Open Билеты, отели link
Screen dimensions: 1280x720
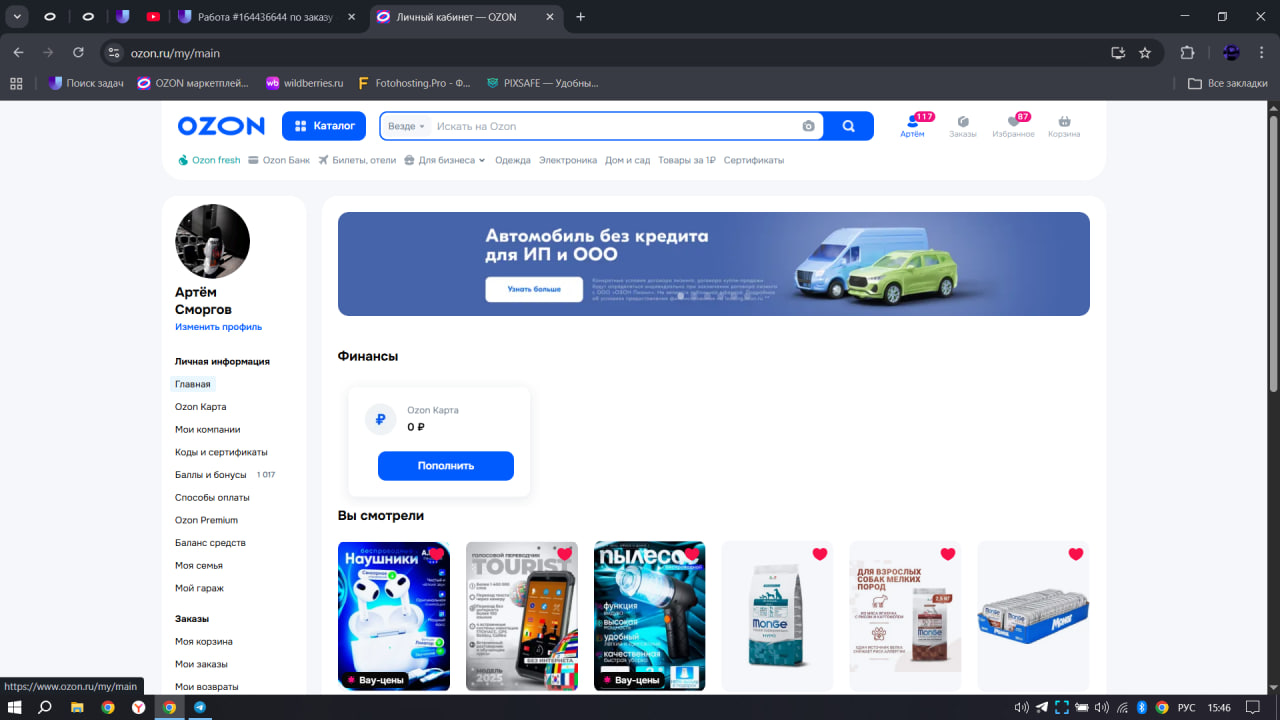coord(357,160)
